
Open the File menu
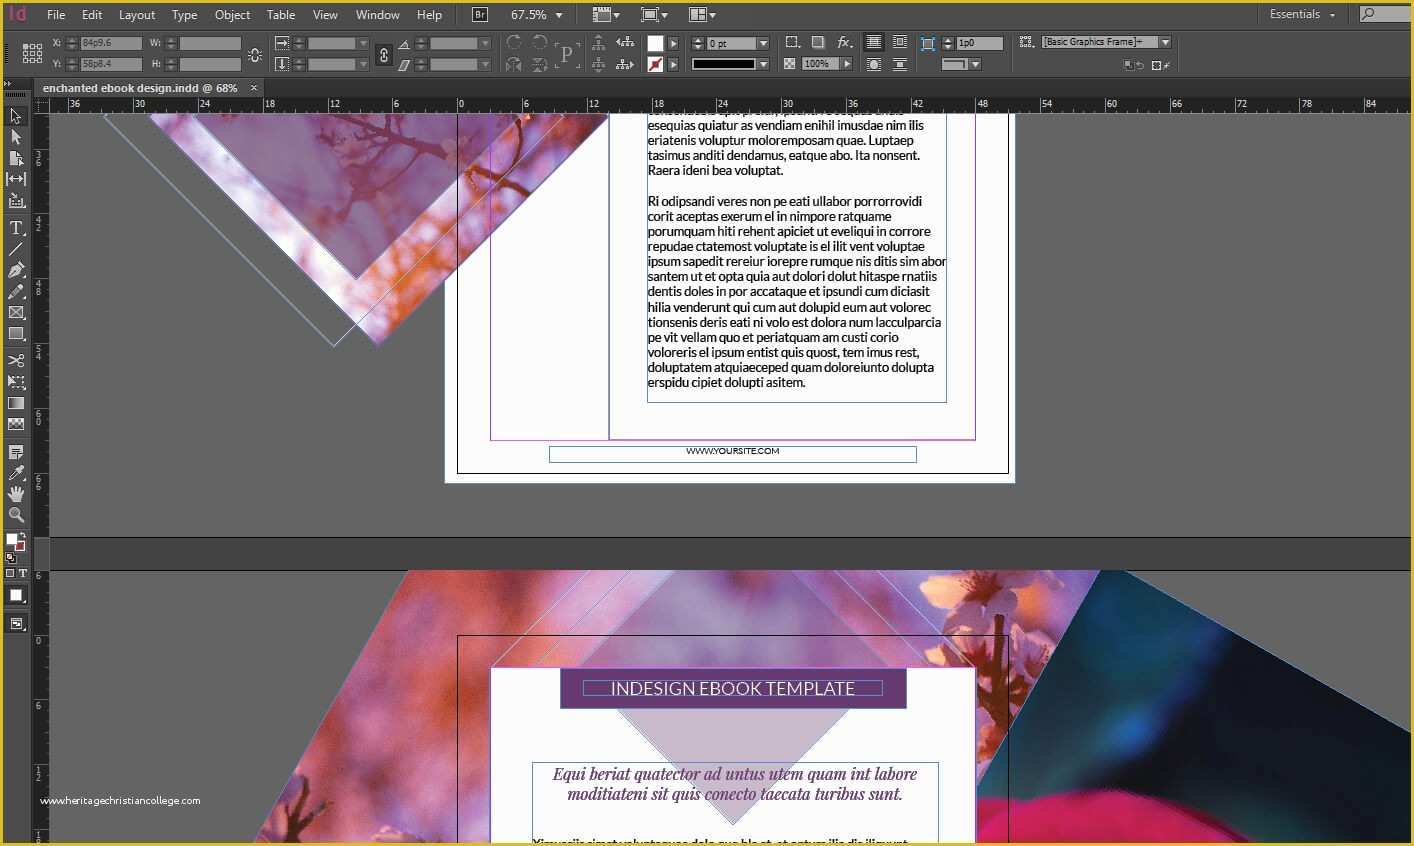[x=56, y=15]
